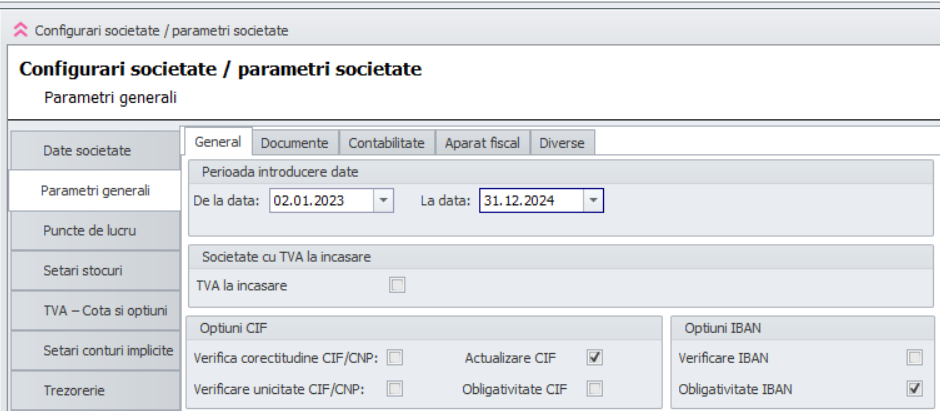Enable the Verificare IBAN checkbox

tap(913, 357)
